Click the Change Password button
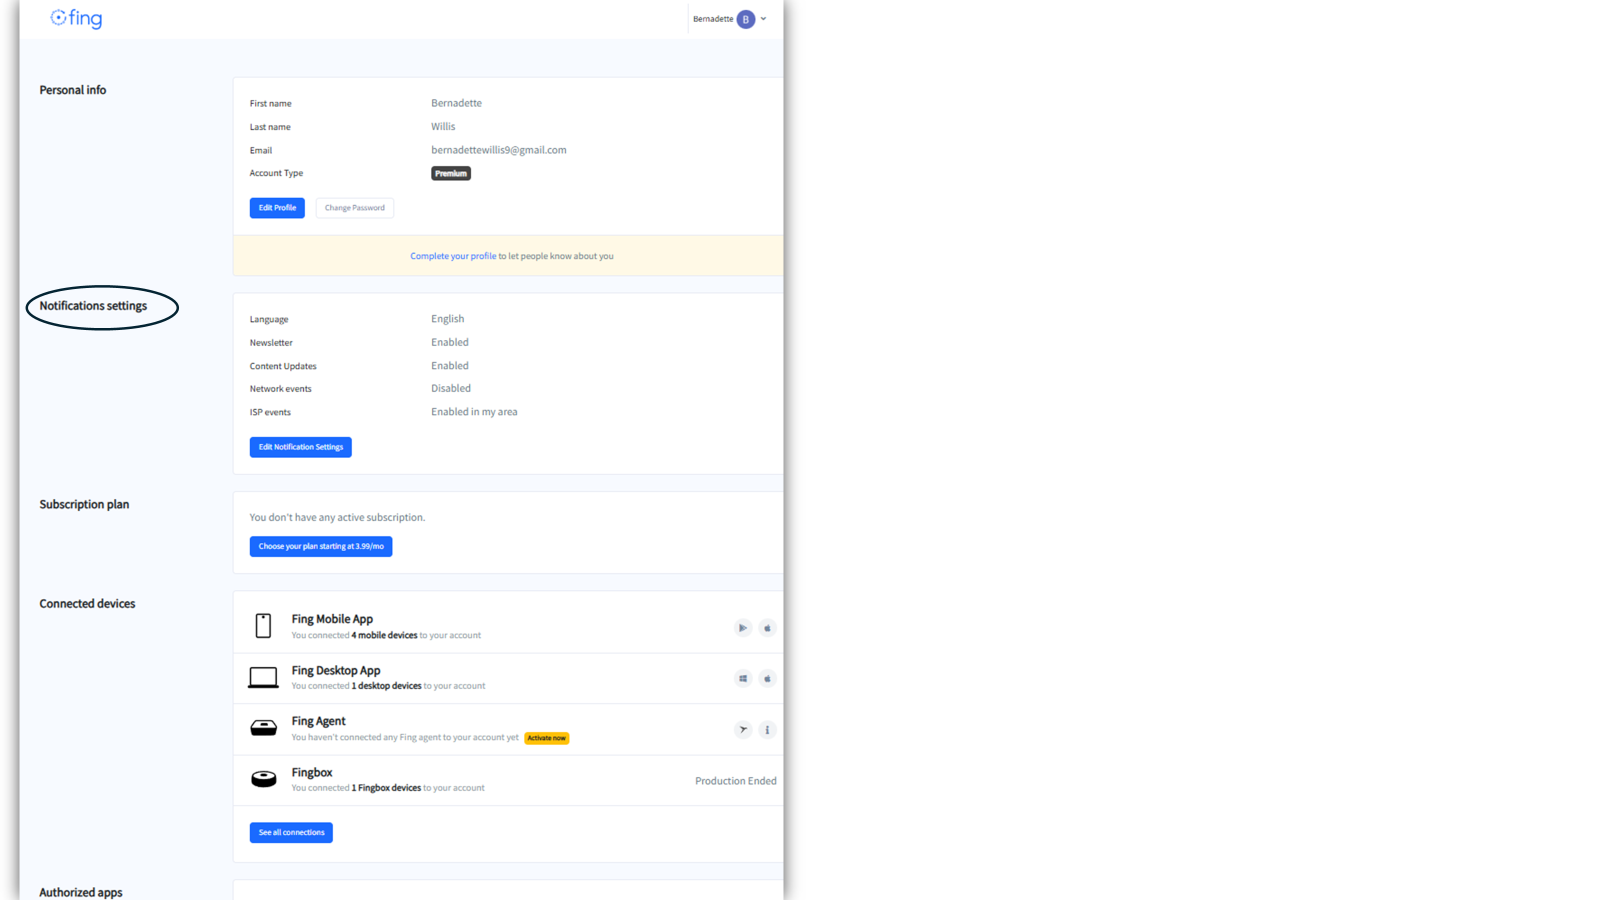1600x900 pixels. pyautogui.click(x=354, y=208)
